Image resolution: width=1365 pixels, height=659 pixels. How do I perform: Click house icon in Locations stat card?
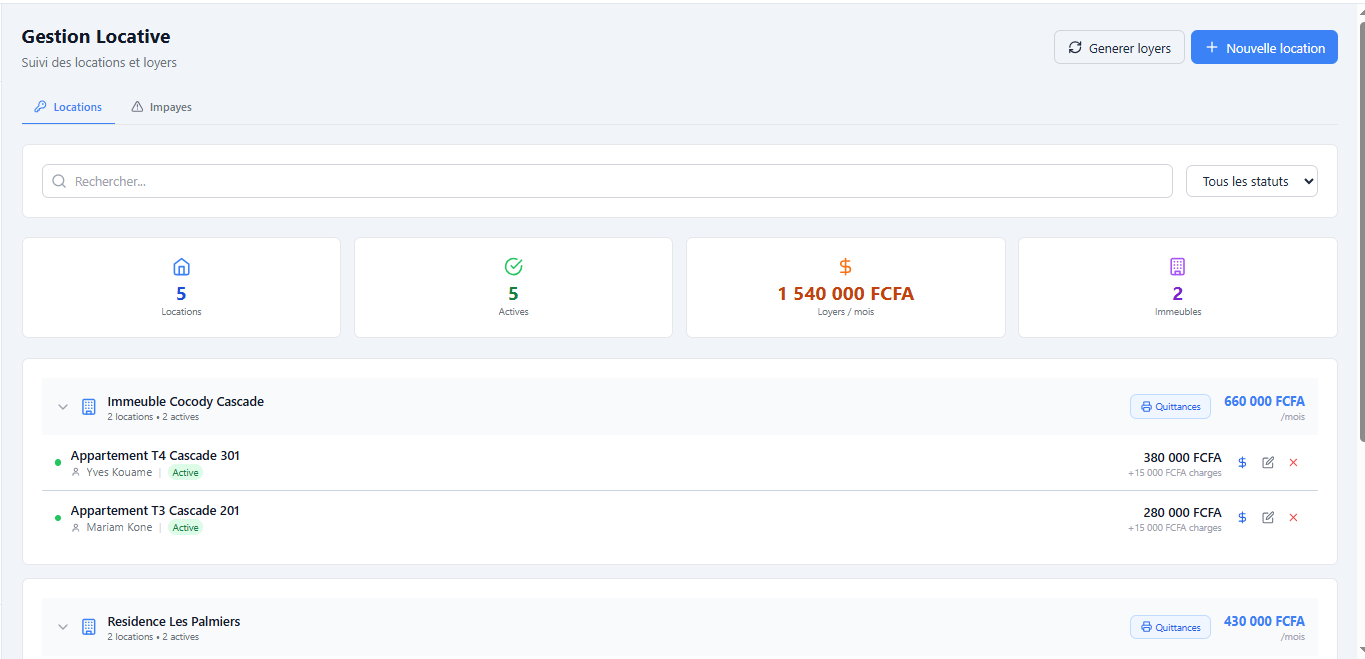[x=181, y=267]
